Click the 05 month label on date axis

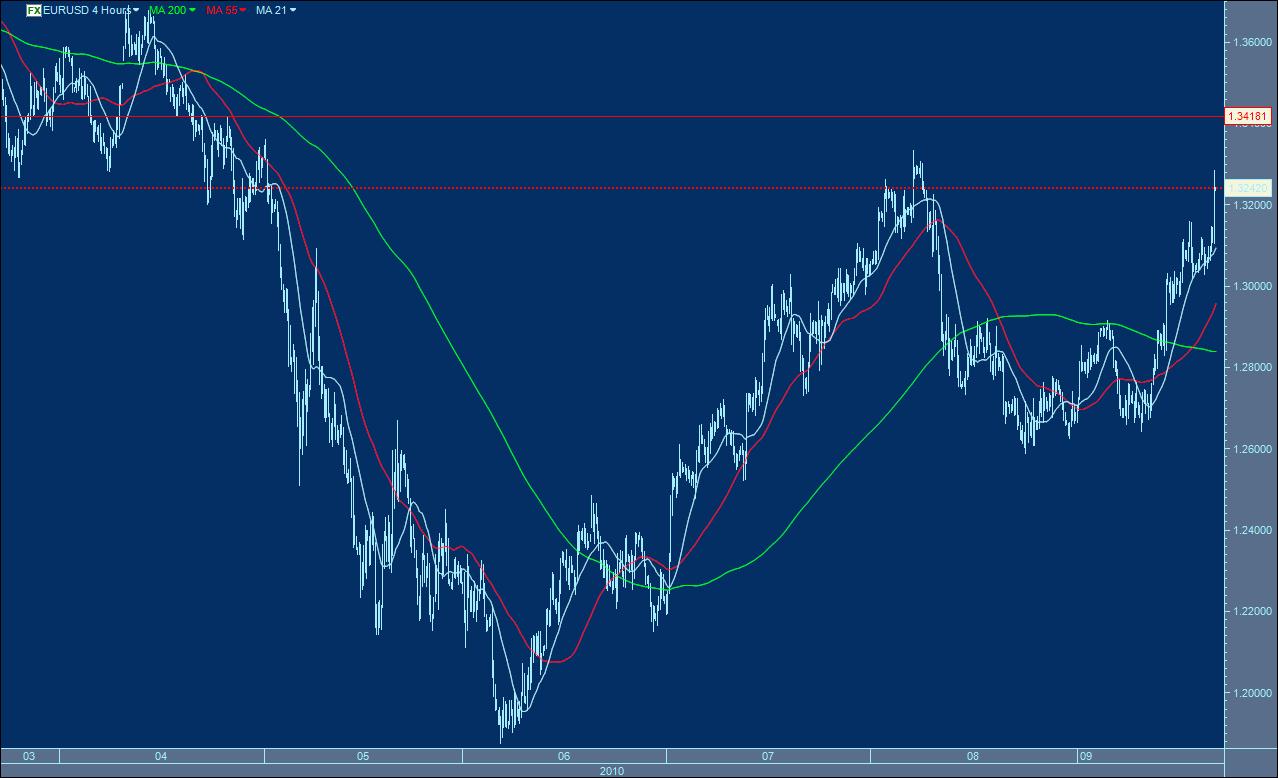[x=362, y=757]
